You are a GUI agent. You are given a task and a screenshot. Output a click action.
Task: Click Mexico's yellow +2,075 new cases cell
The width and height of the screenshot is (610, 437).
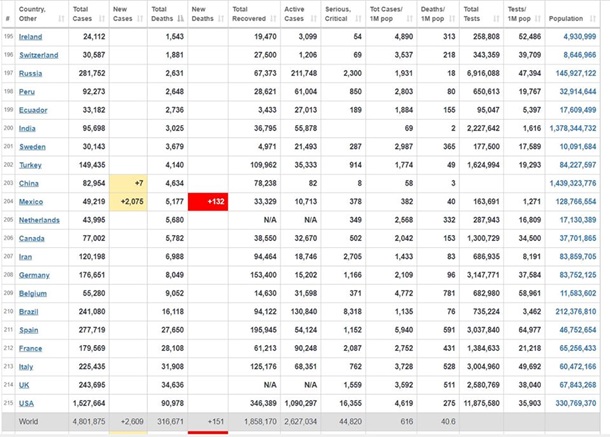126,201
